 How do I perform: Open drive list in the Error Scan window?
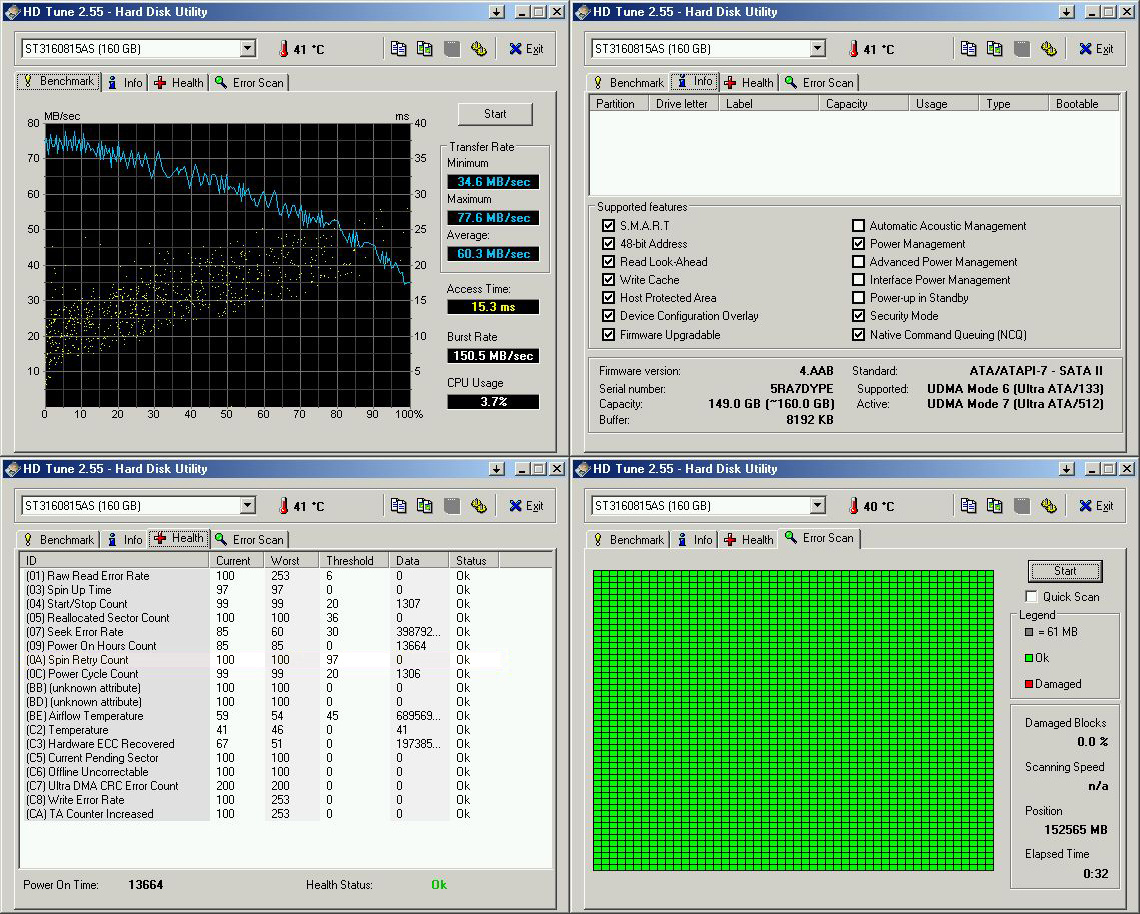click(x=817, y=505)
